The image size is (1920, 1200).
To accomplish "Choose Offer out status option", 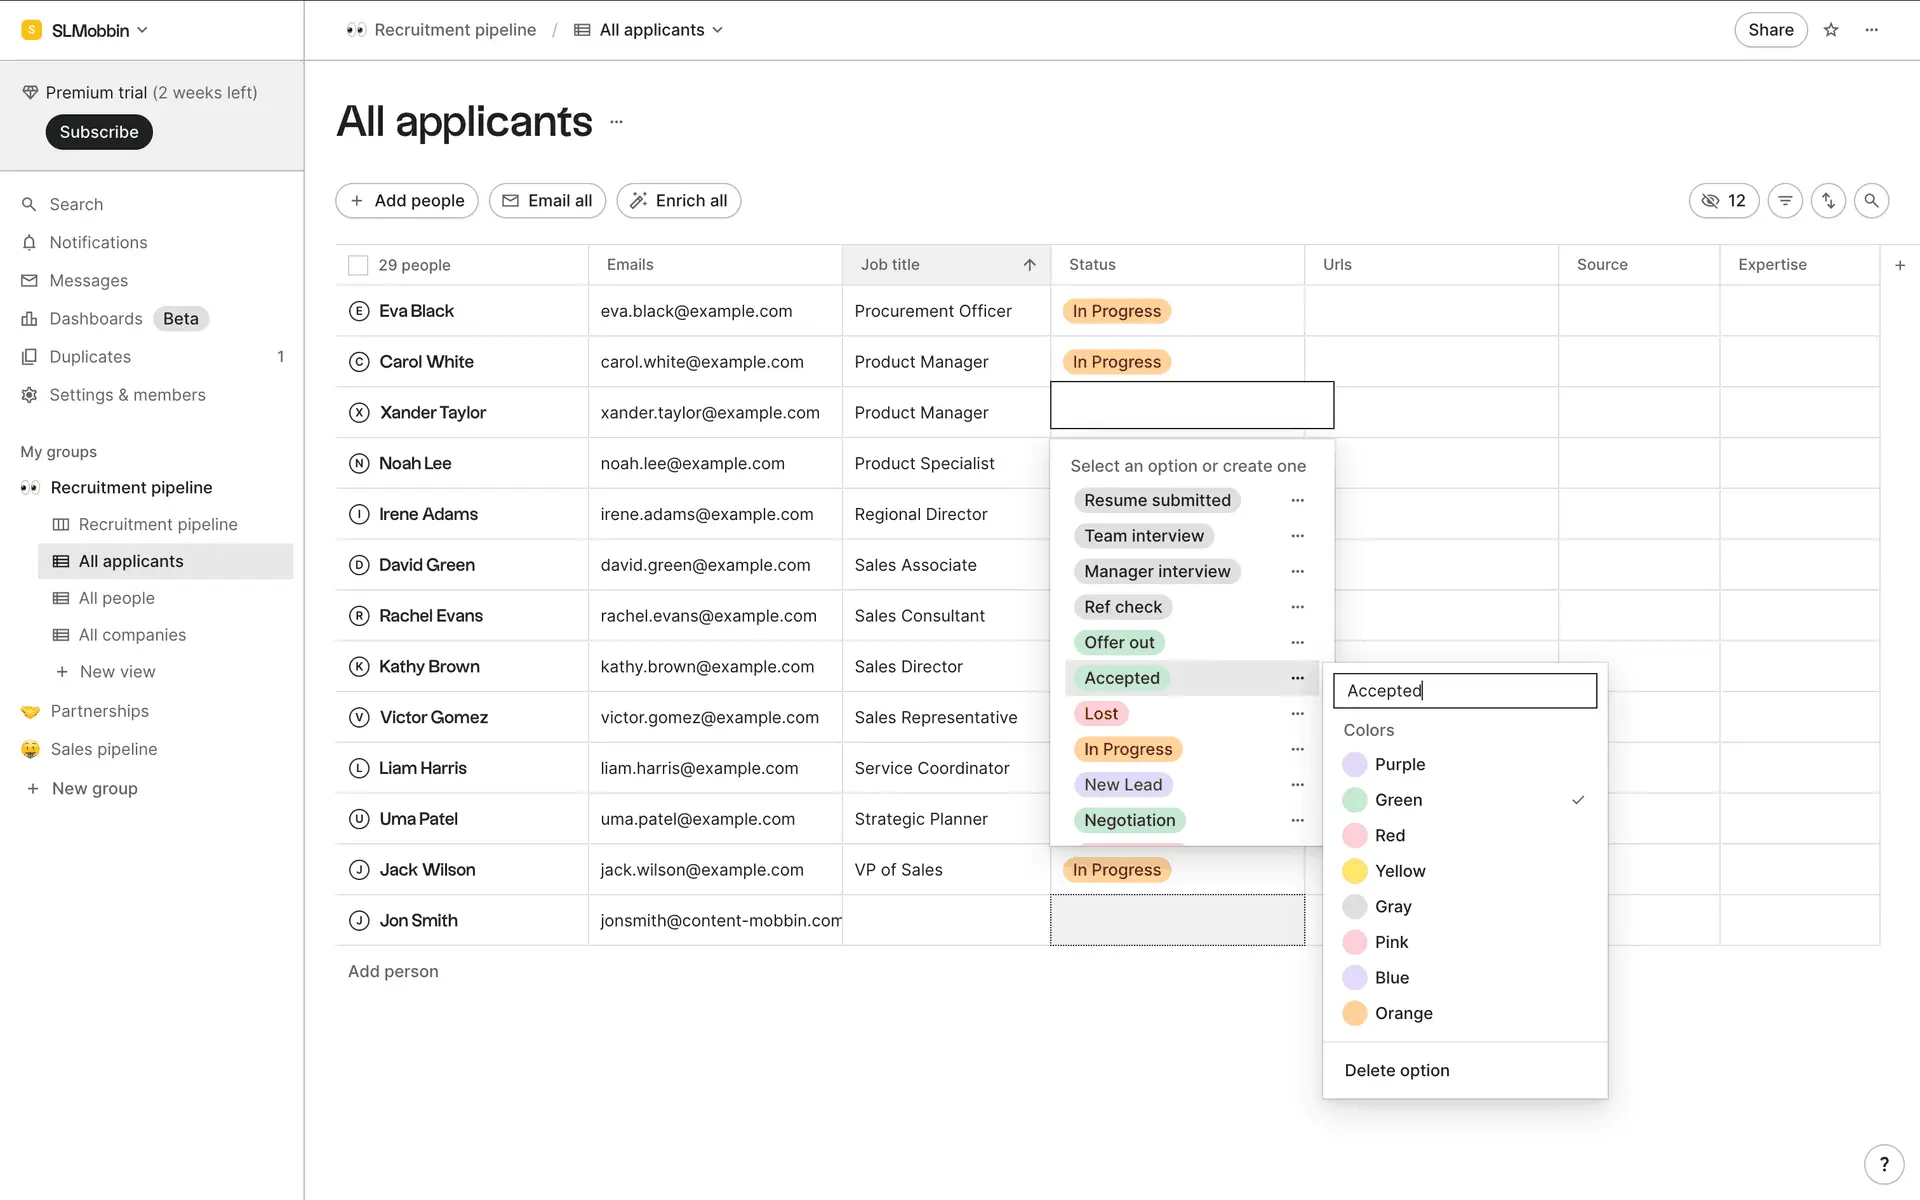I will point(1119,643).
